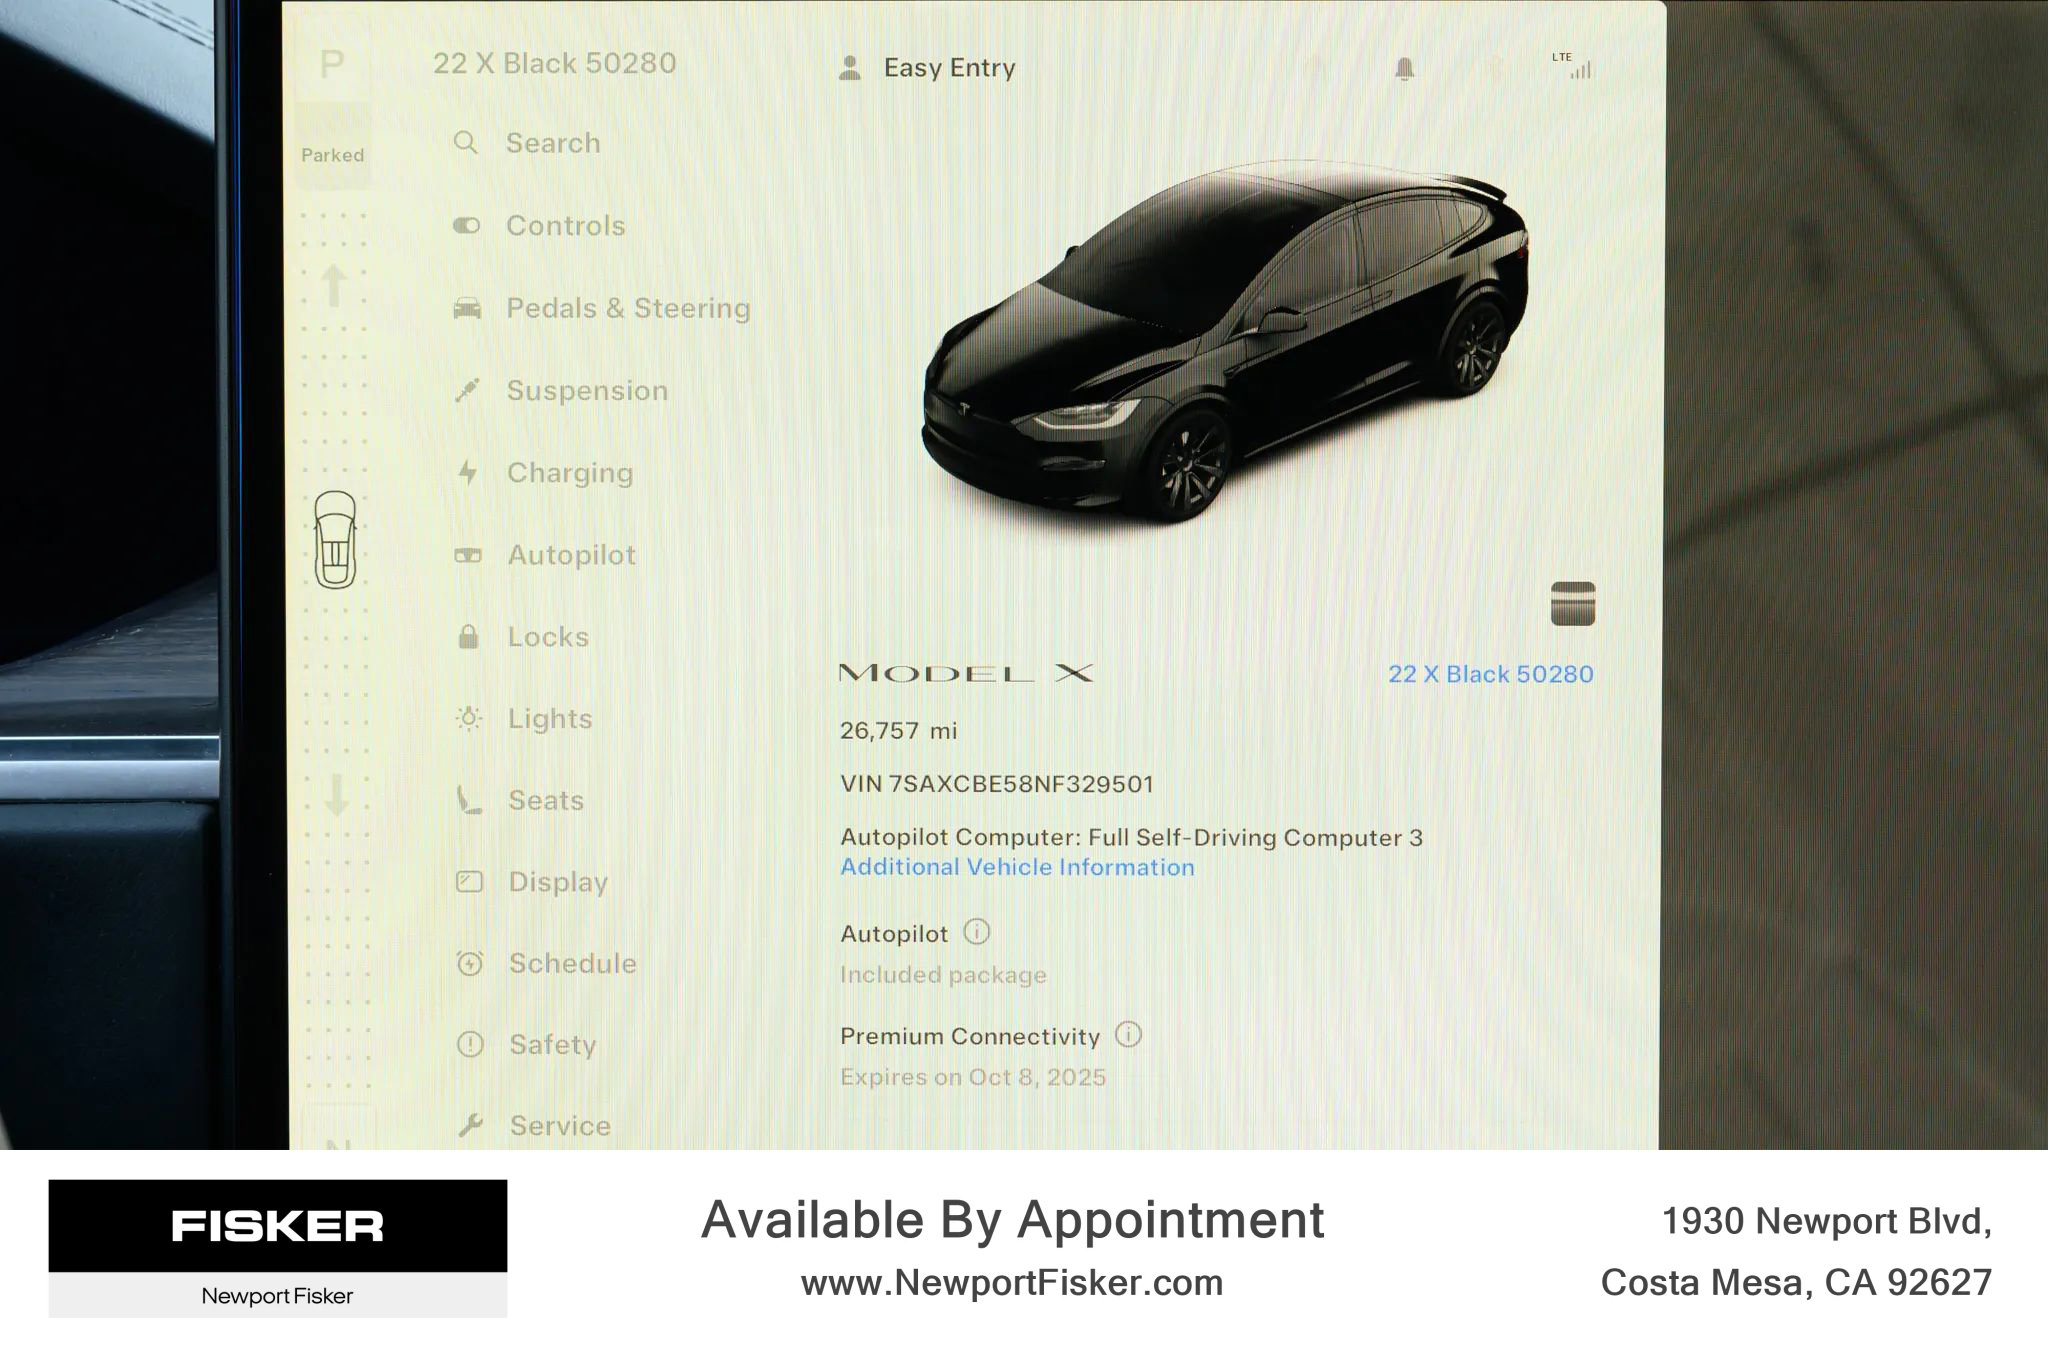The image size is (2048, 1364).
Task: Tap the Schedule clock icon
Action: click(x=469, y=964)
